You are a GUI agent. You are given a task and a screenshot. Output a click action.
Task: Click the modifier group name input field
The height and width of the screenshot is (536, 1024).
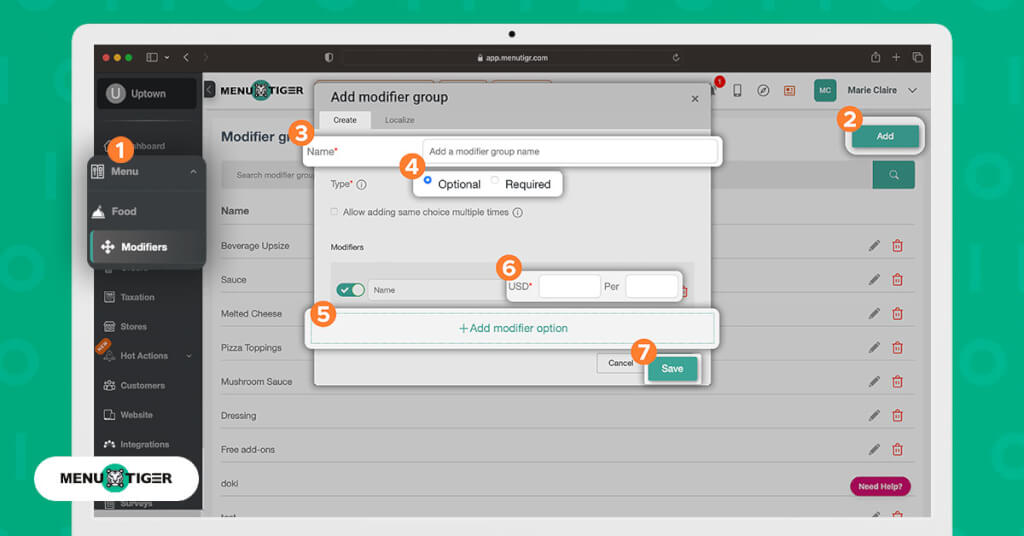(x=569, y=152)
